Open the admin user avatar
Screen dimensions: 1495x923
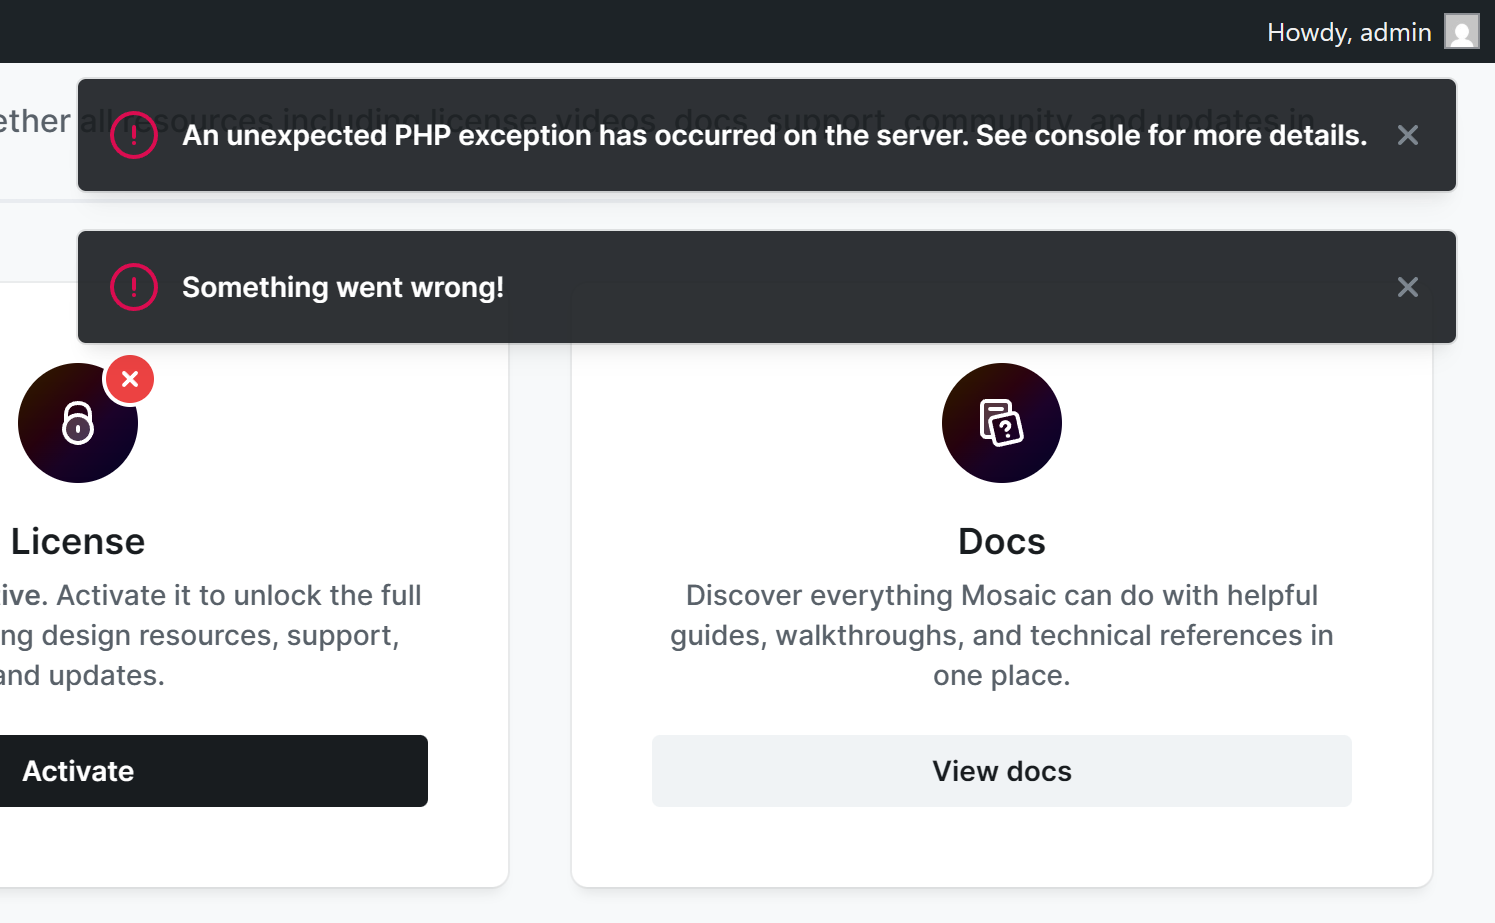point(1461,32)
